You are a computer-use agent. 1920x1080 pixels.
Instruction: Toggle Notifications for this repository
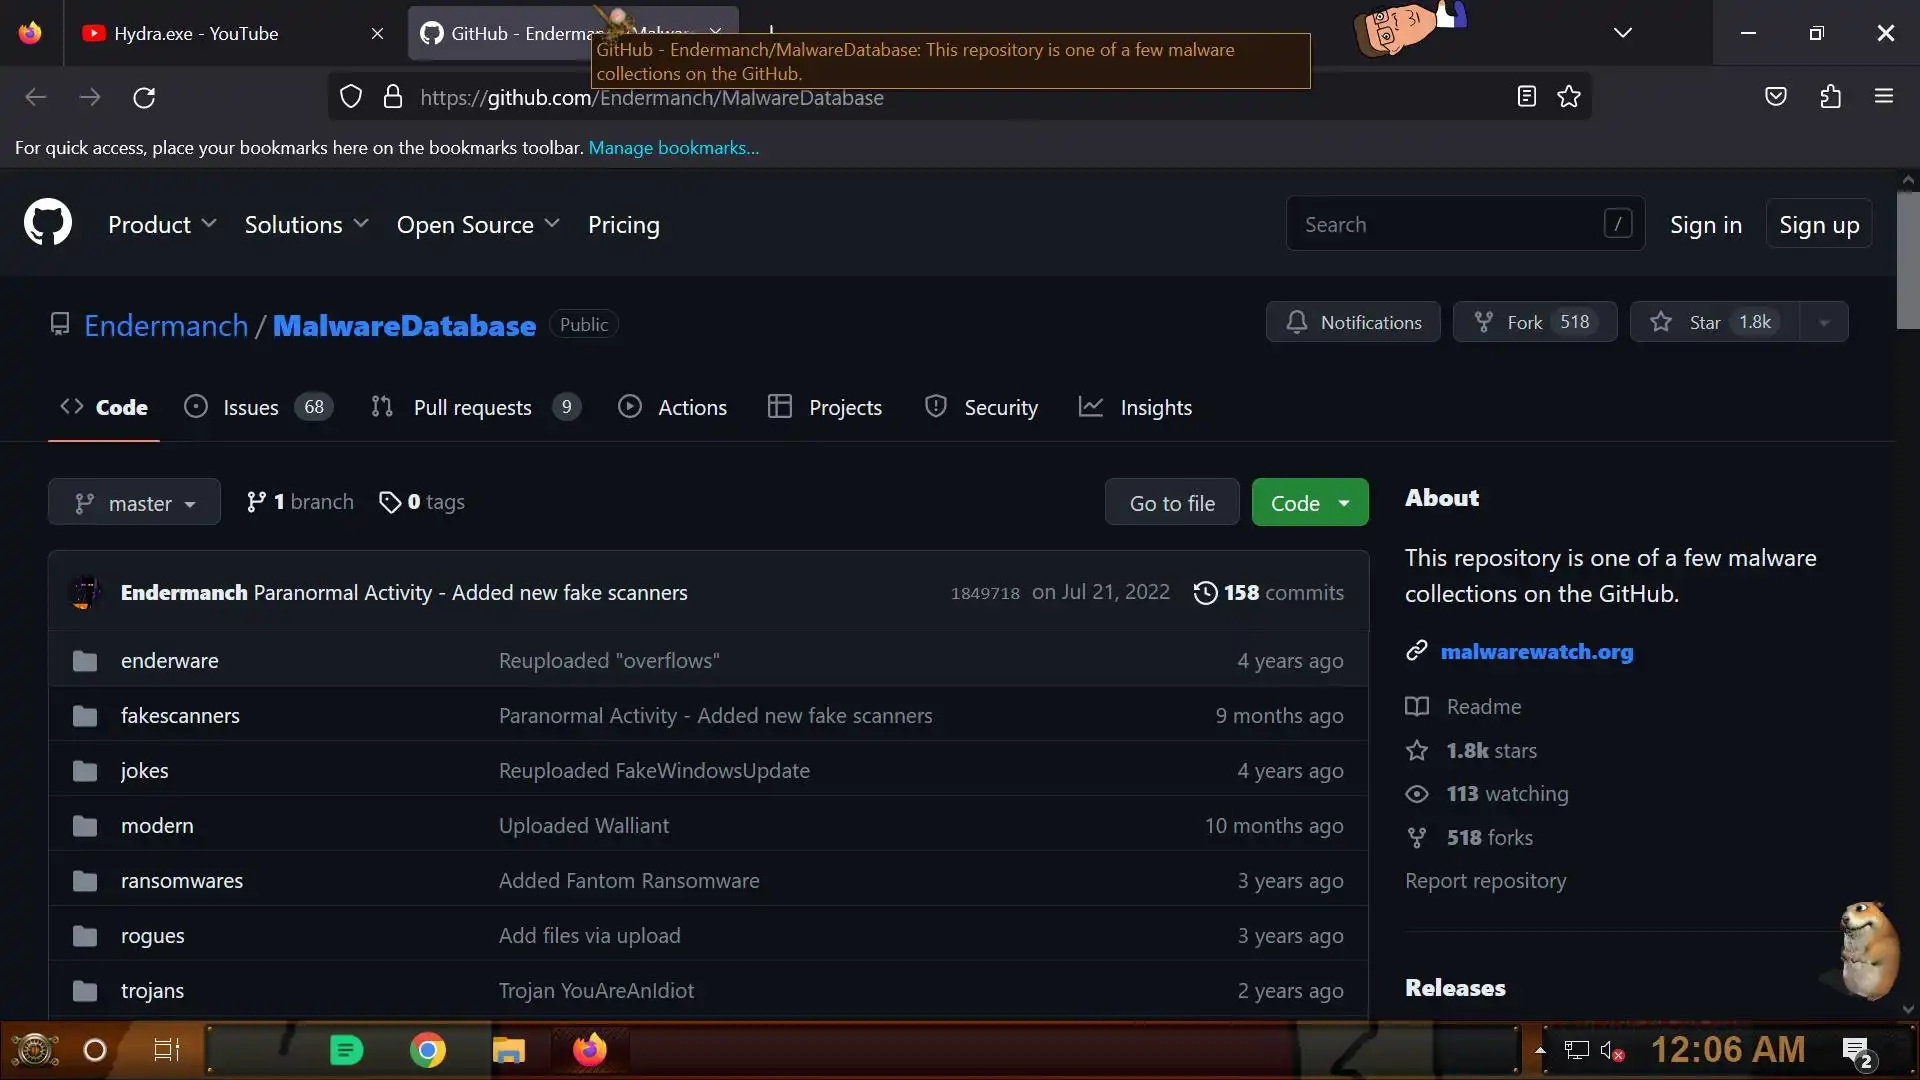click(x=1353, y=322)
